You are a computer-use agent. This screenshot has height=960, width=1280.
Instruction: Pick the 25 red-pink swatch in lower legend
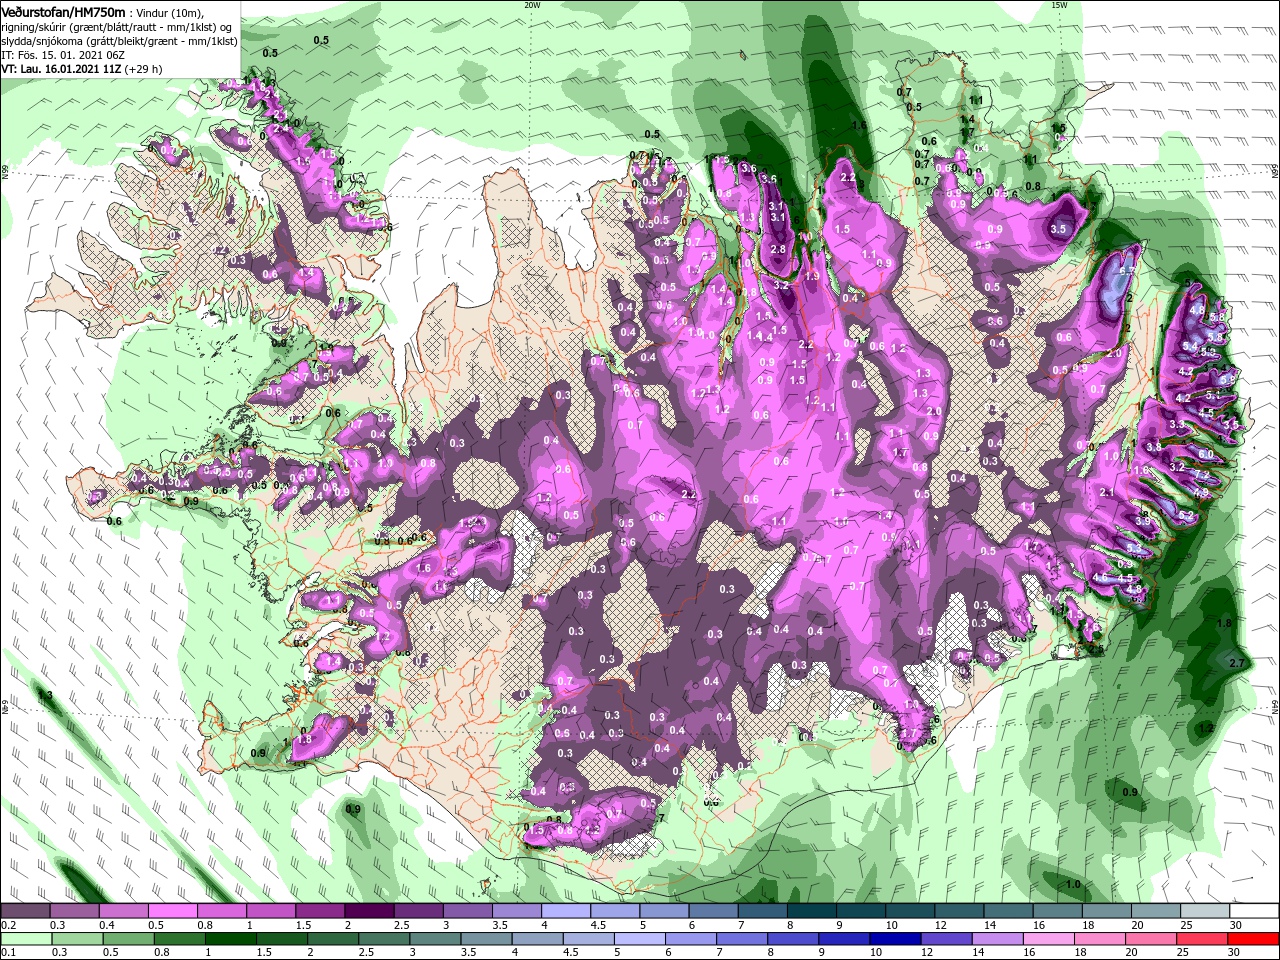click(x=1201, y=939)
